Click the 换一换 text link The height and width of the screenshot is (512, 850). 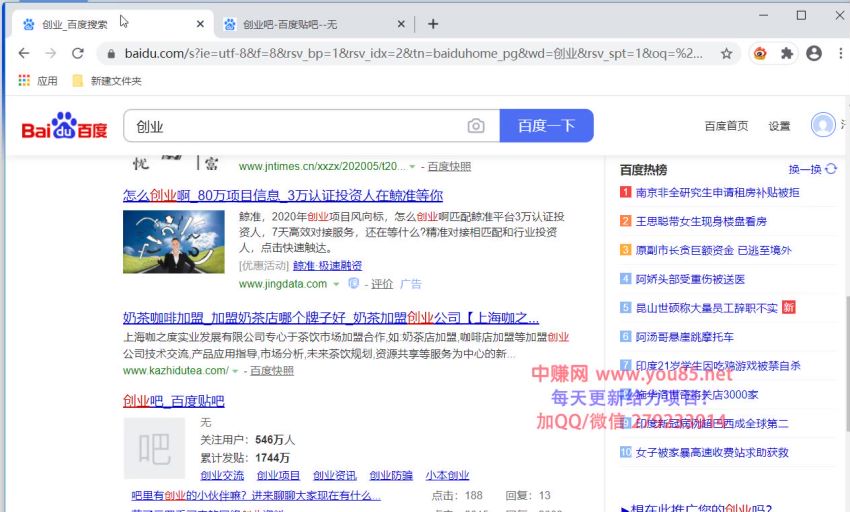(805, 169)
